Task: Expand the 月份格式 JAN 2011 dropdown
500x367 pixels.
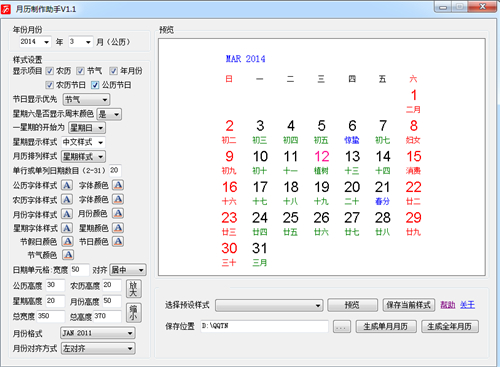Action: [98, 333]
